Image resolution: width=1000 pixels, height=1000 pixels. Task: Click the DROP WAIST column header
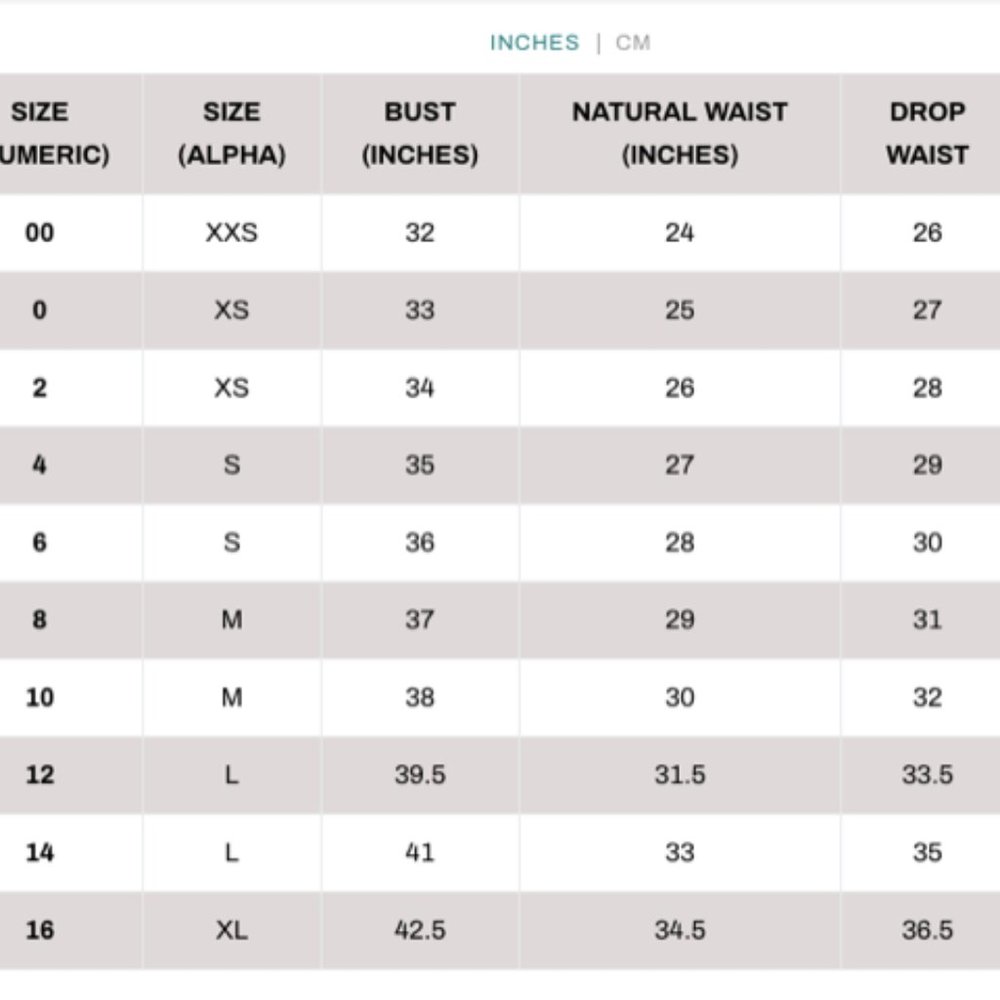927,133
